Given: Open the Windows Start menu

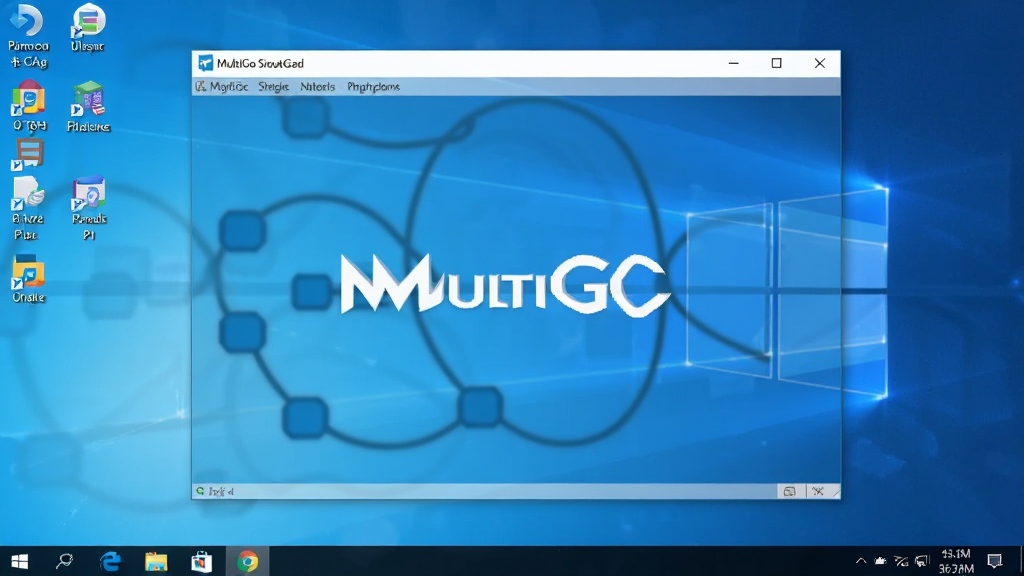Looking at the screenshot, I should (20, 562).
